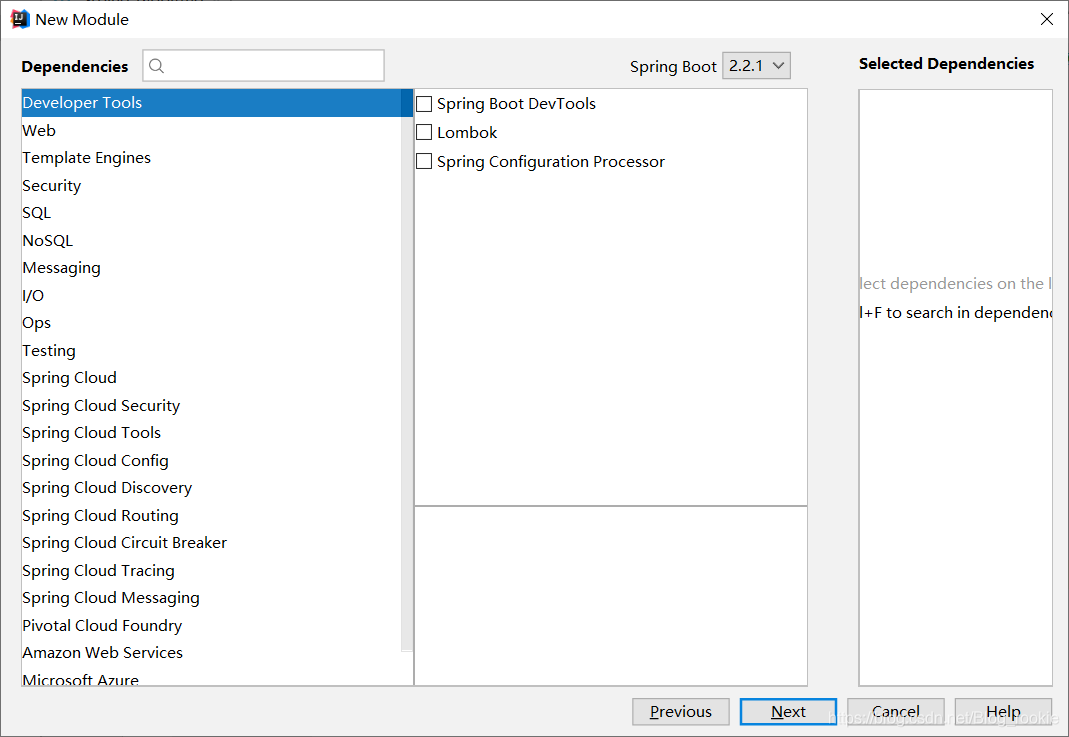Choose Spring Cloud Config category
The image size is (1069, 737).
(x=212, y=461)
